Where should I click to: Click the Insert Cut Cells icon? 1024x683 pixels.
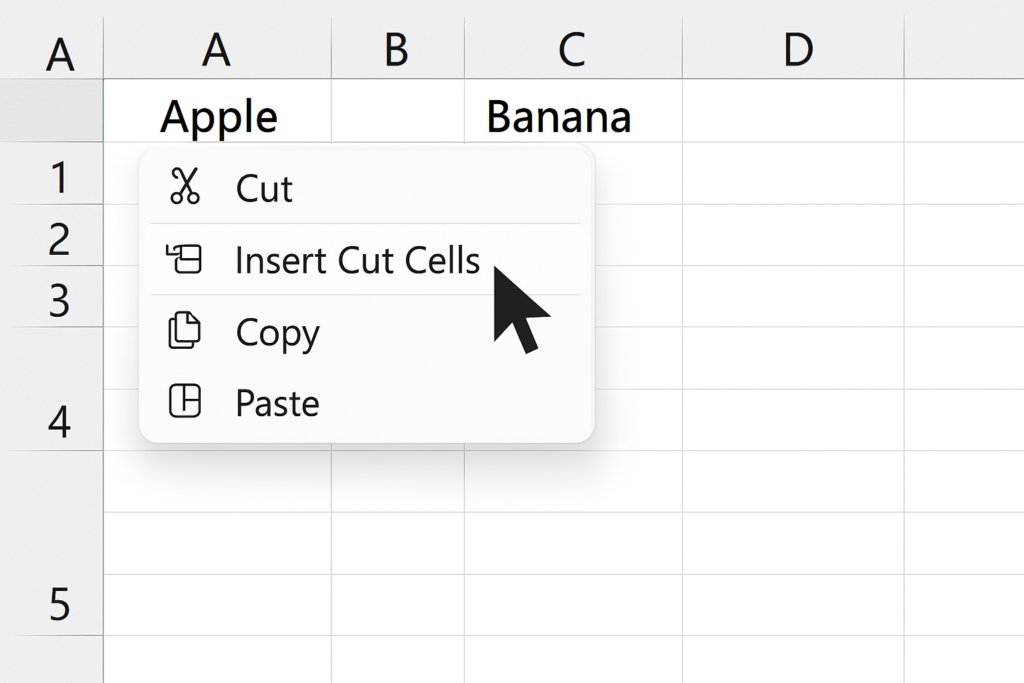pos(184,259)
